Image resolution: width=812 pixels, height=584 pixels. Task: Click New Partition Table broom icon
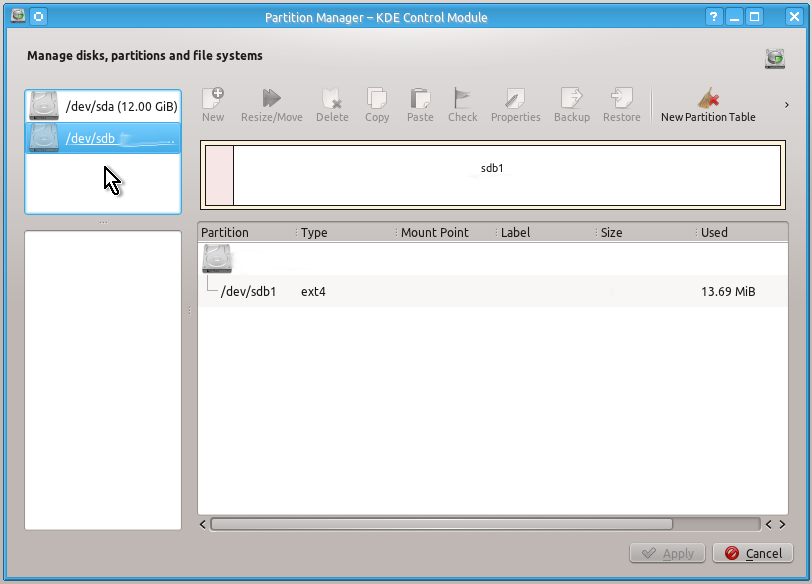708,97
